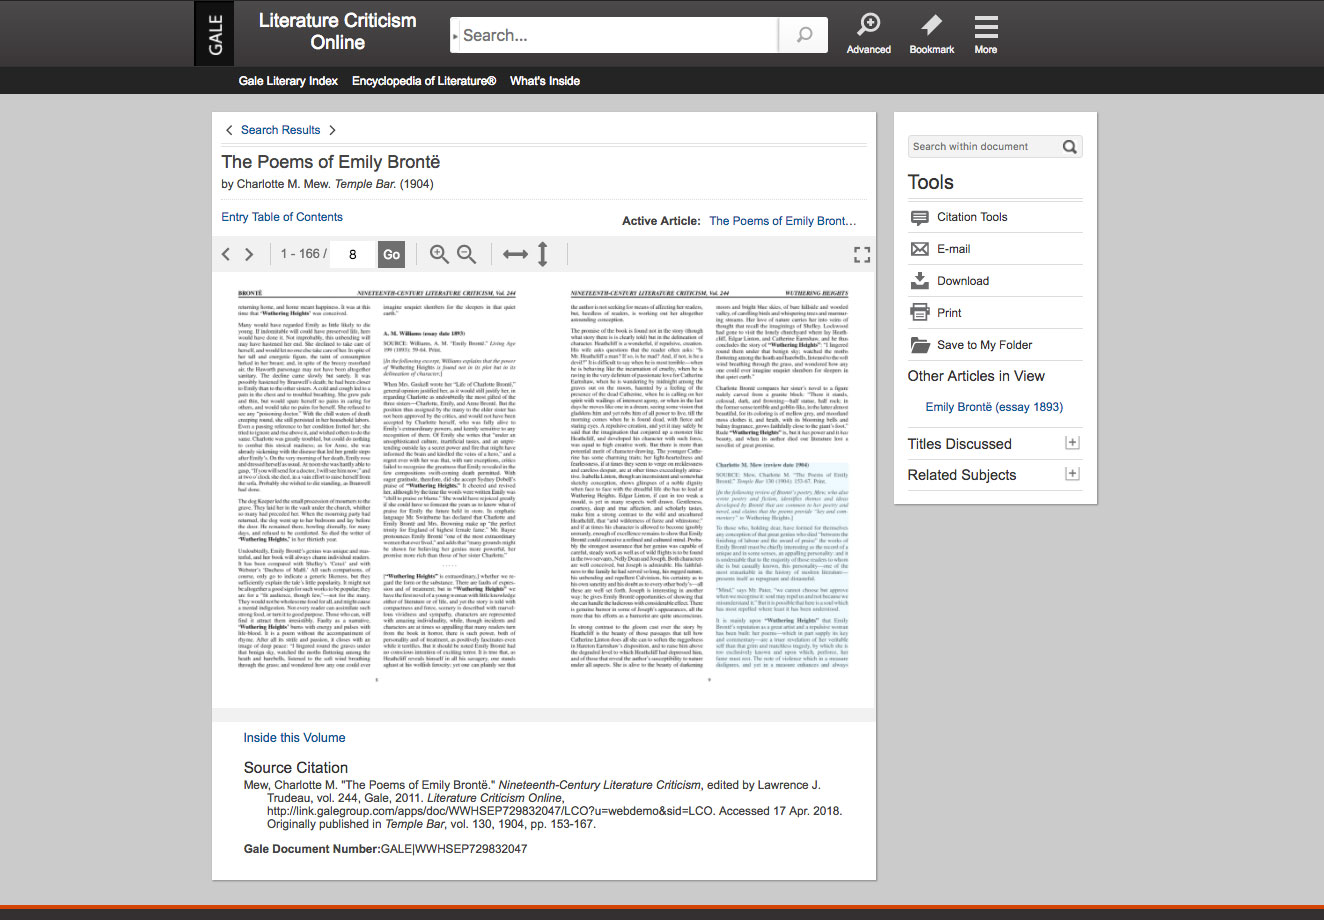Open Gale Literary Index
Screen dimensions: 1324x920
pos(288,81)
